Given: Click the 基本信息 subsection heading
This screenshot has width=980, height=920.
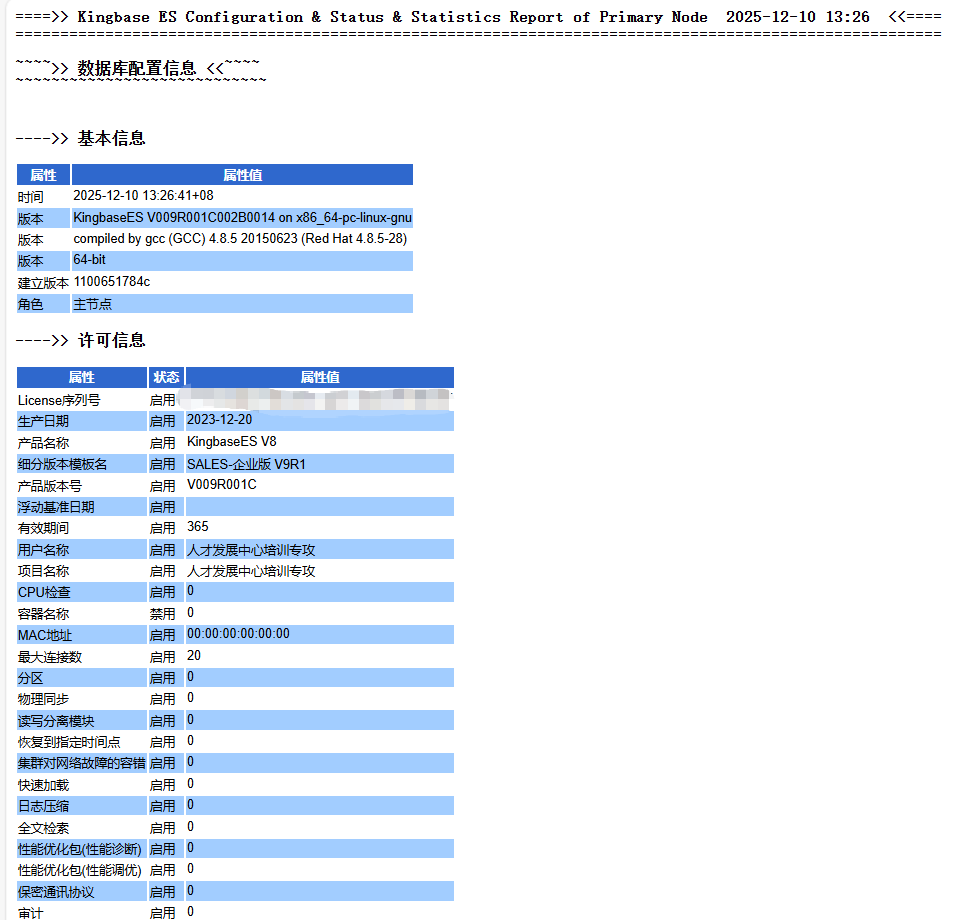Looking at the screenshot, I should click(111, 138).
